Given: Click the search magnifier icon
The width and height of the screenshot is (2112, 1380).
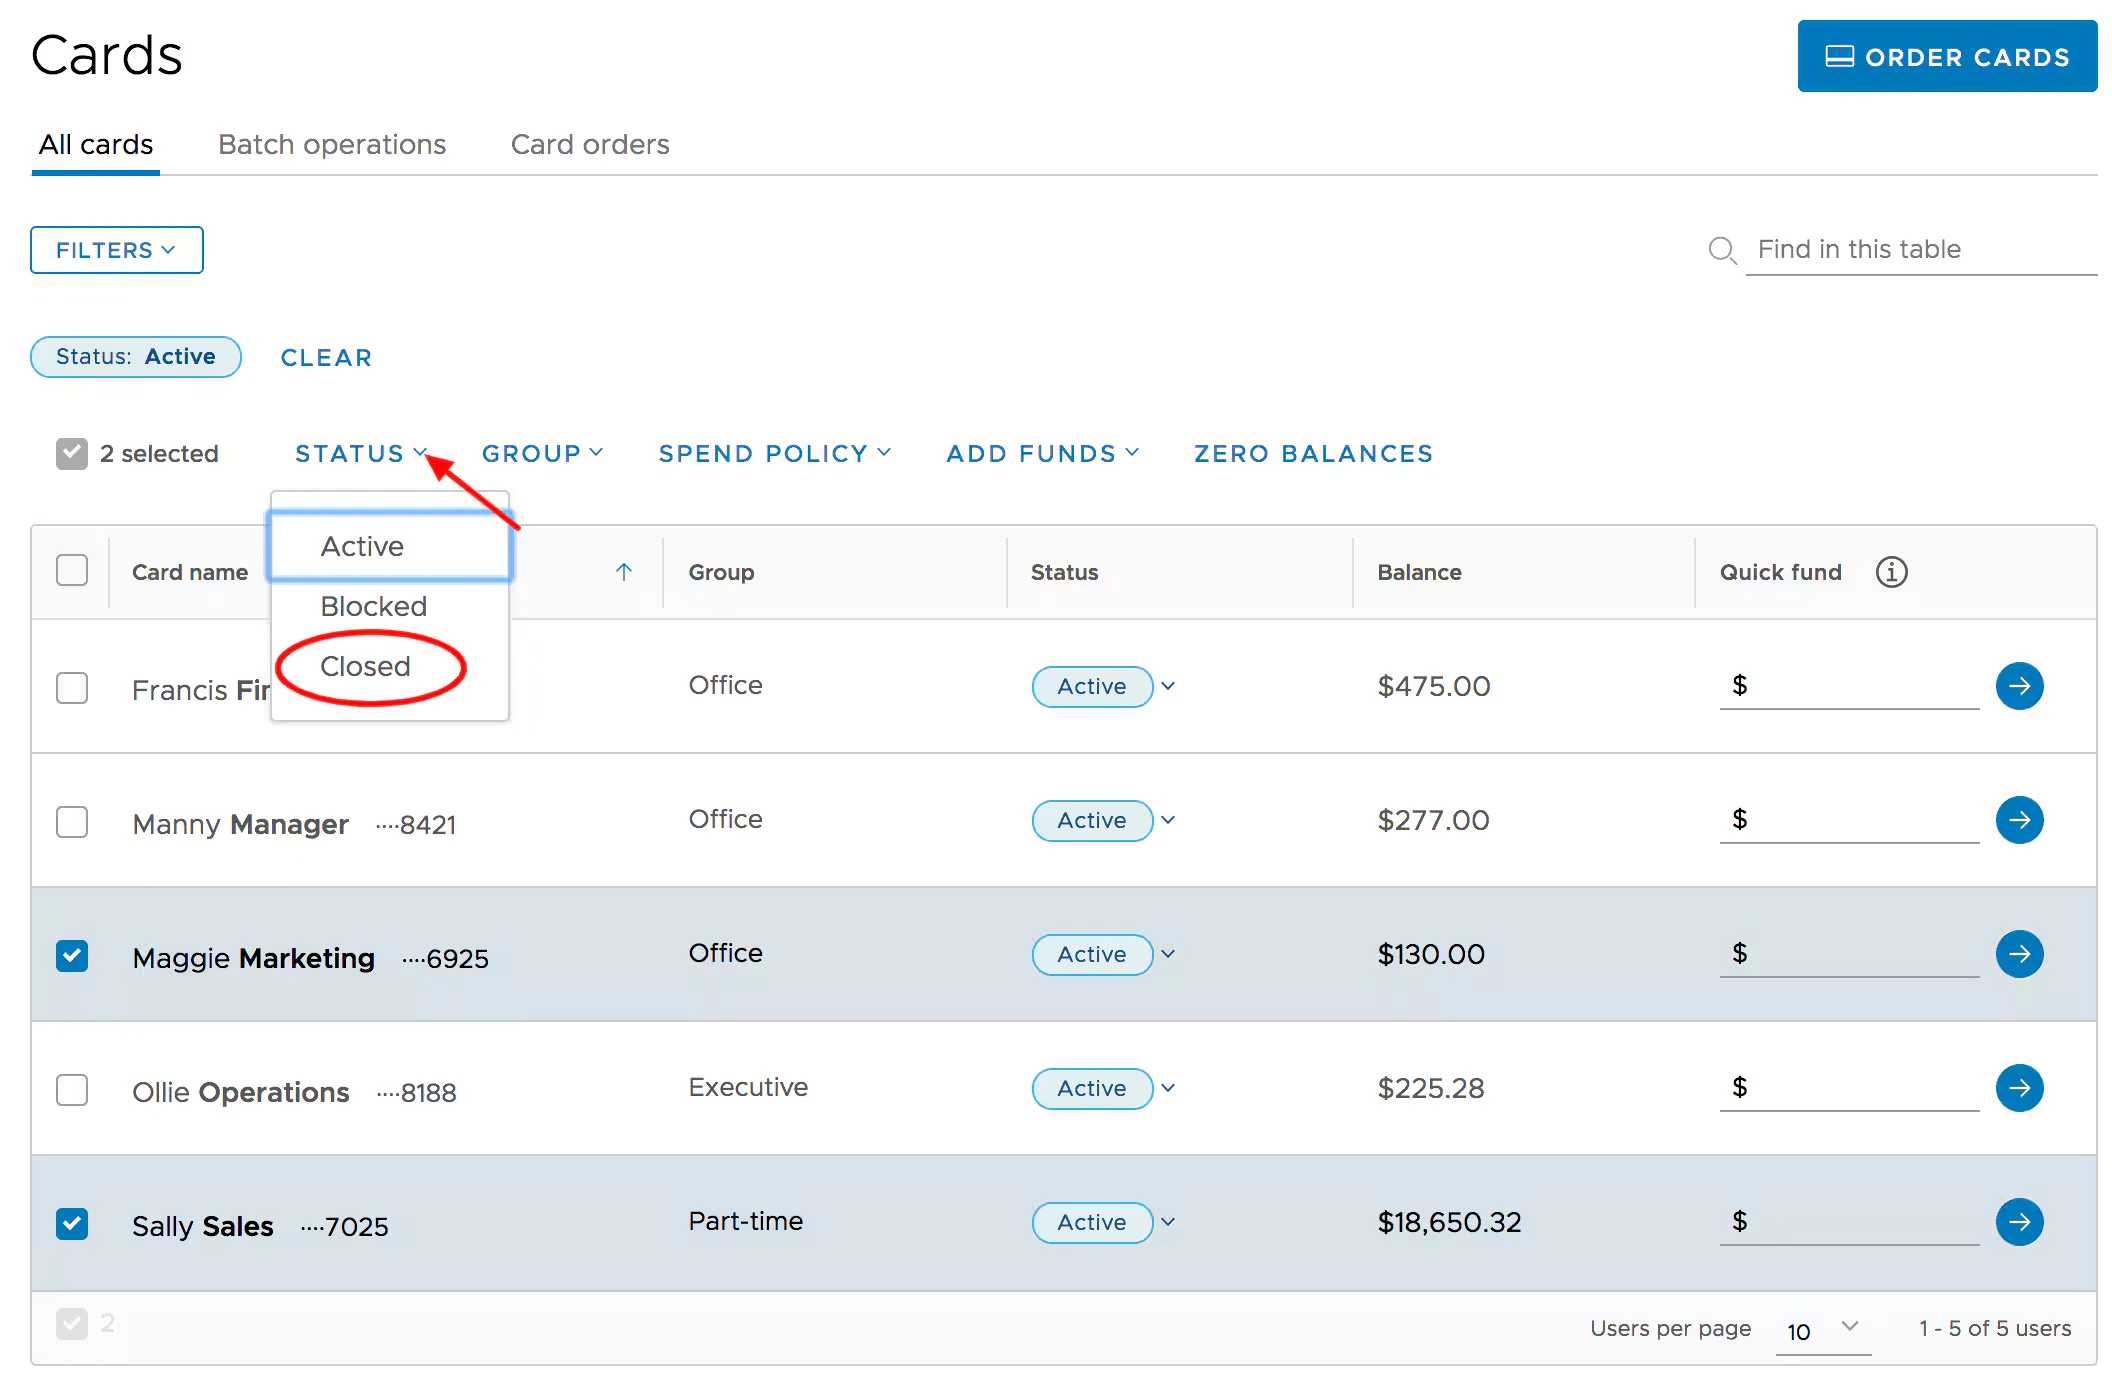Looking at the screenshot, I should click(x=1721, y=250).
